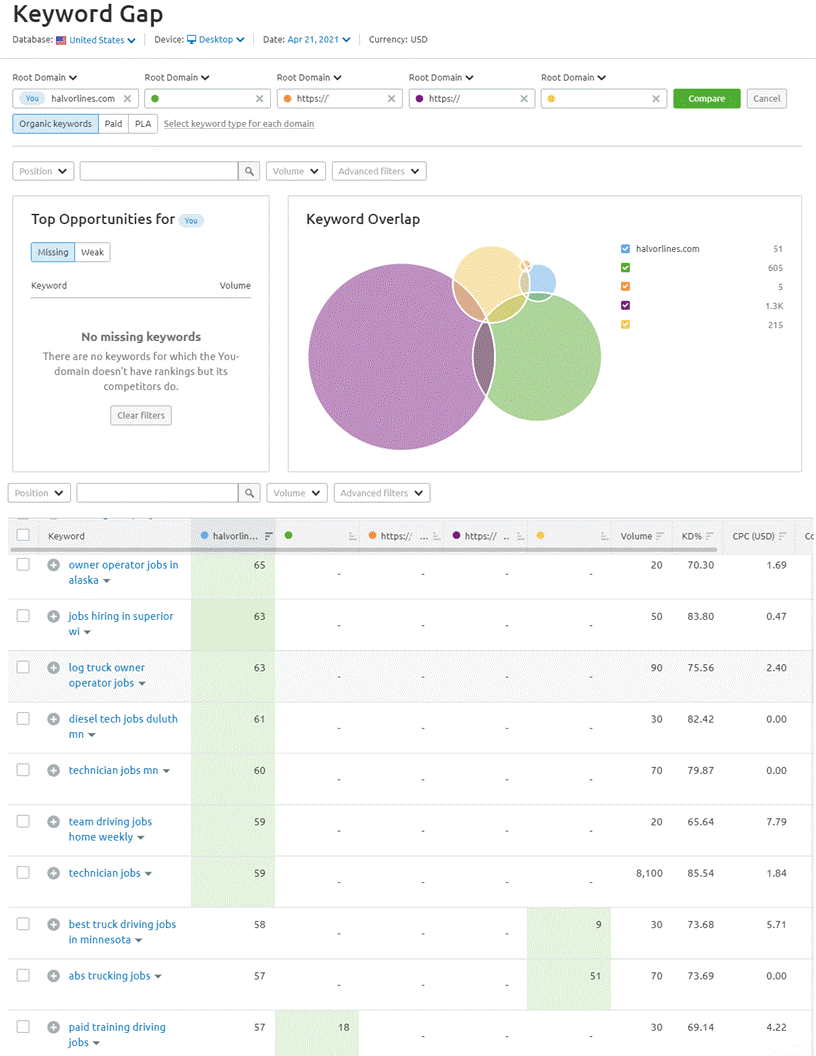Toggle halvorlines.com checkbox in Keyword Overlap legend

coord(626,249)
